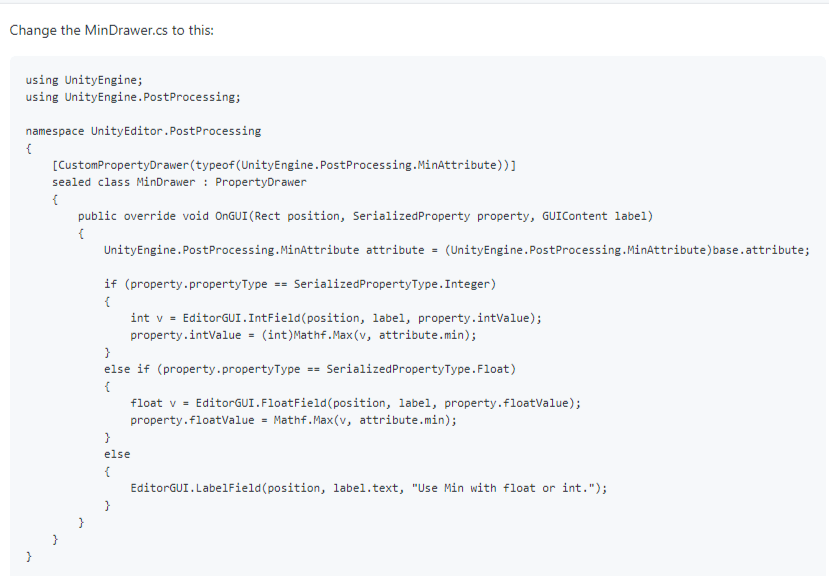829x576 pixels.
Task: Click the EditorGUI.IntField line
Action: 336,318
